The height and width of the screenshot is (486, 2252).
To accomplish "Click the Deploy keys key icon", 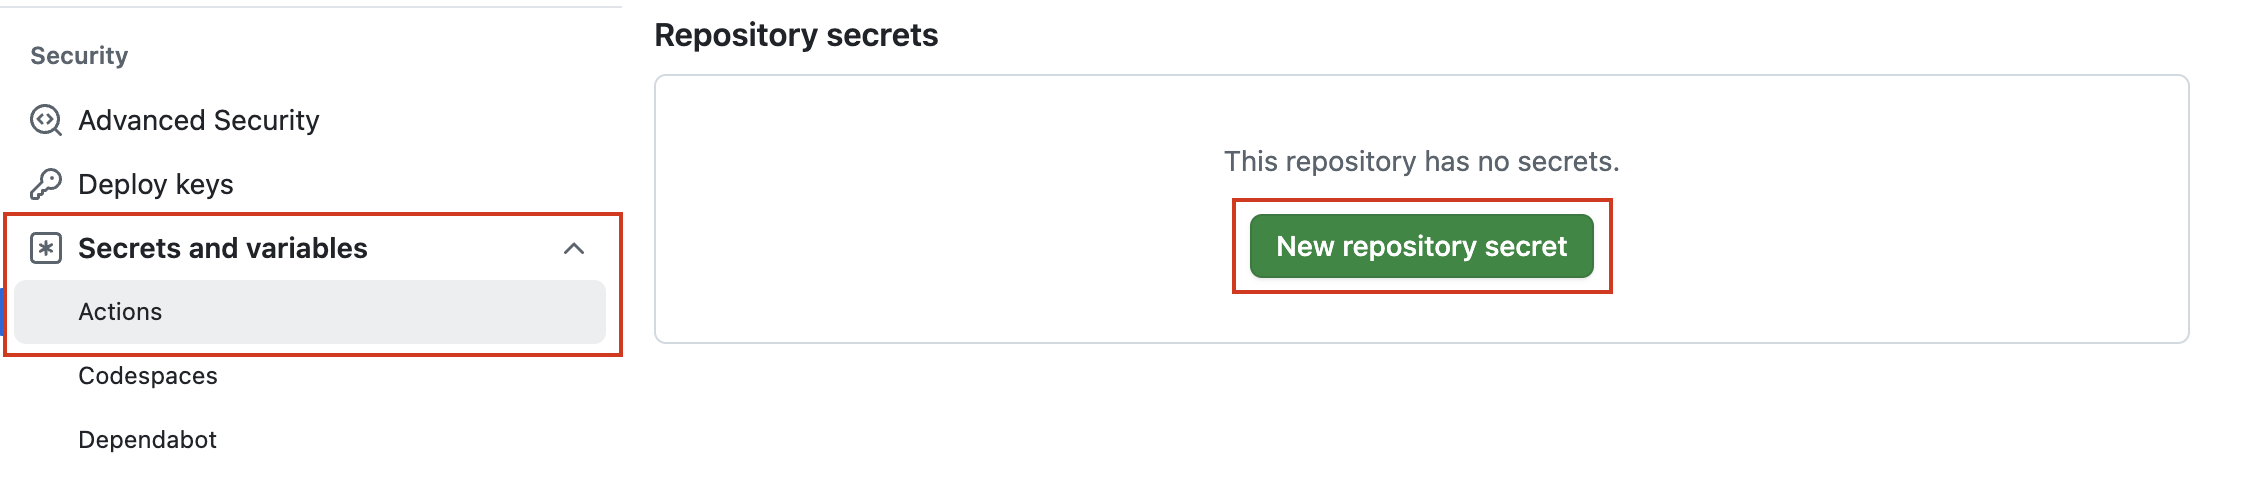I will pyautogui.click(x=46, y=184).
